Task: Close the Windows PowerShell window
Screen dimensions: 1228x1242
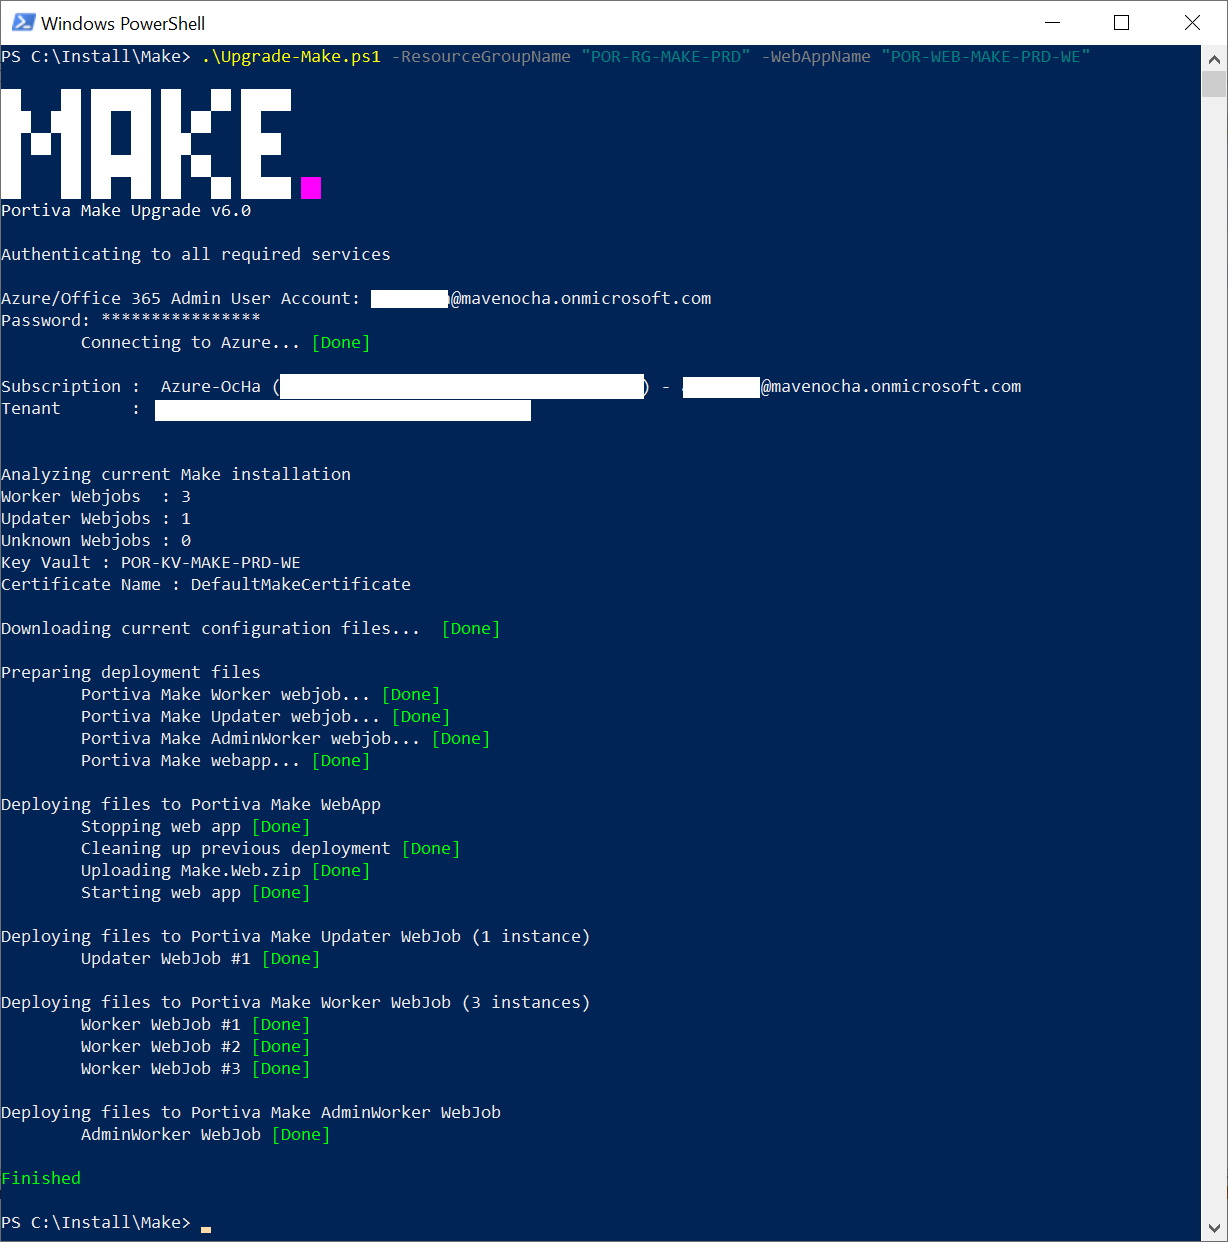Action: click(x=1192, y=22)
